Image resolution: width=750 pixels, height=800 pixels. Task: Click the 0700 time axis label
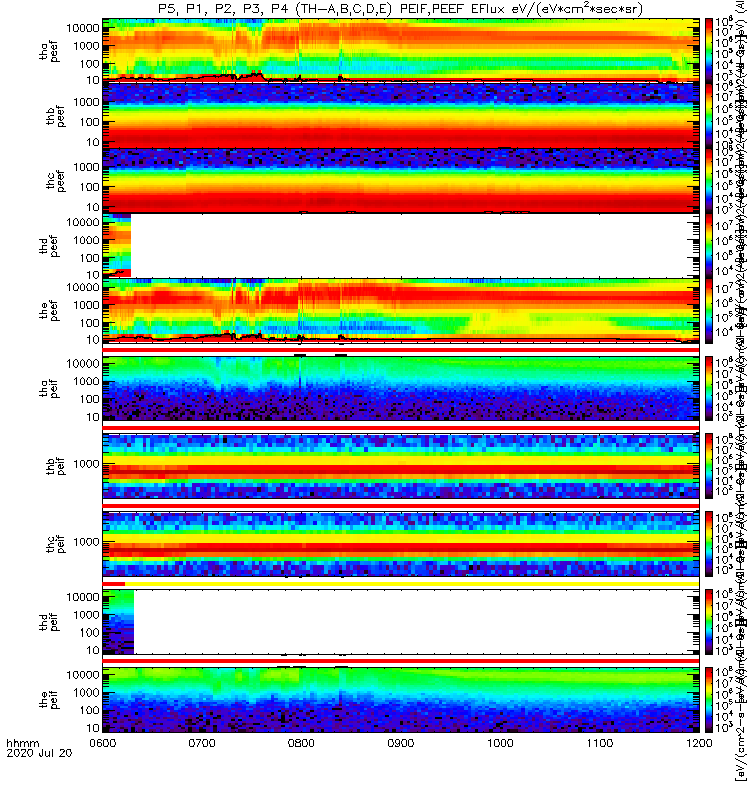click(x=202, y=743)
